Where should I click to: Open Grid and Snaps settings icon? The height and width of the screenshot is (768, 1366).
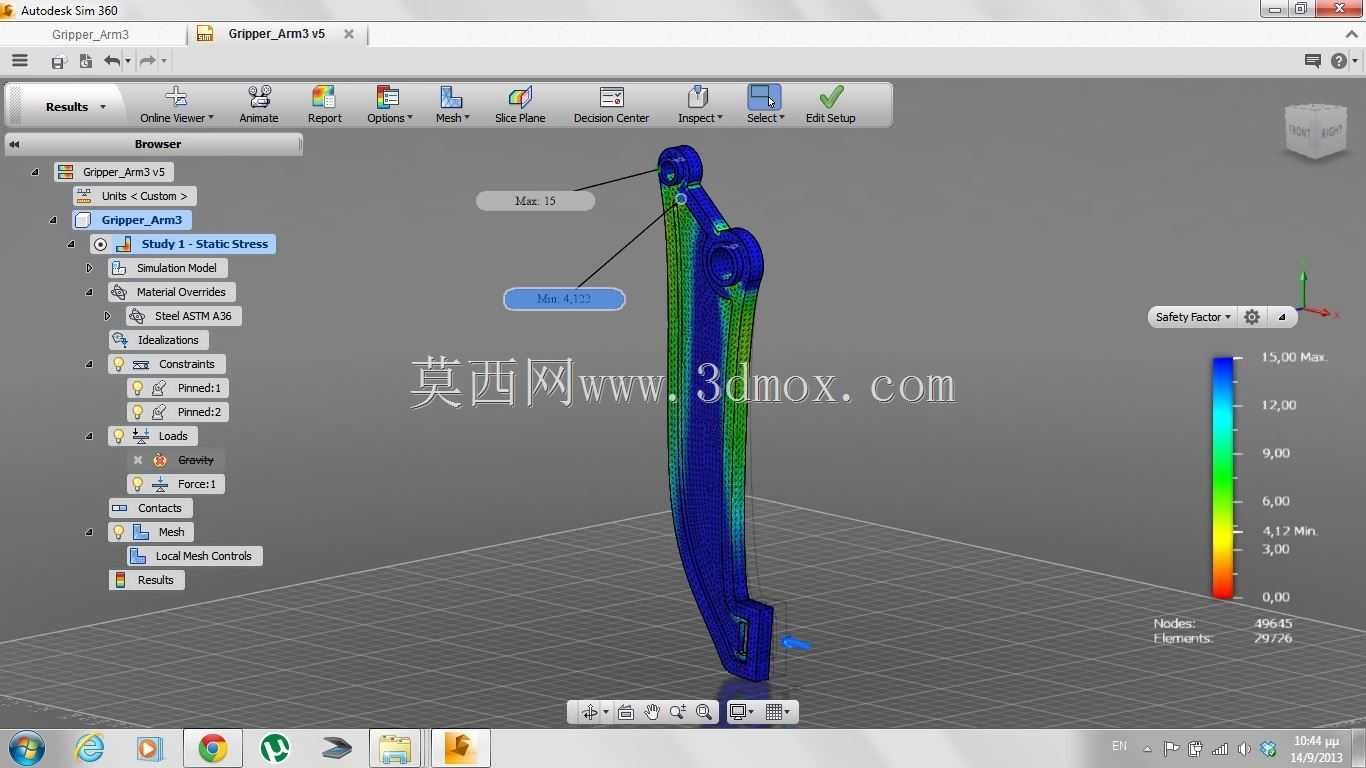point(774,712)
